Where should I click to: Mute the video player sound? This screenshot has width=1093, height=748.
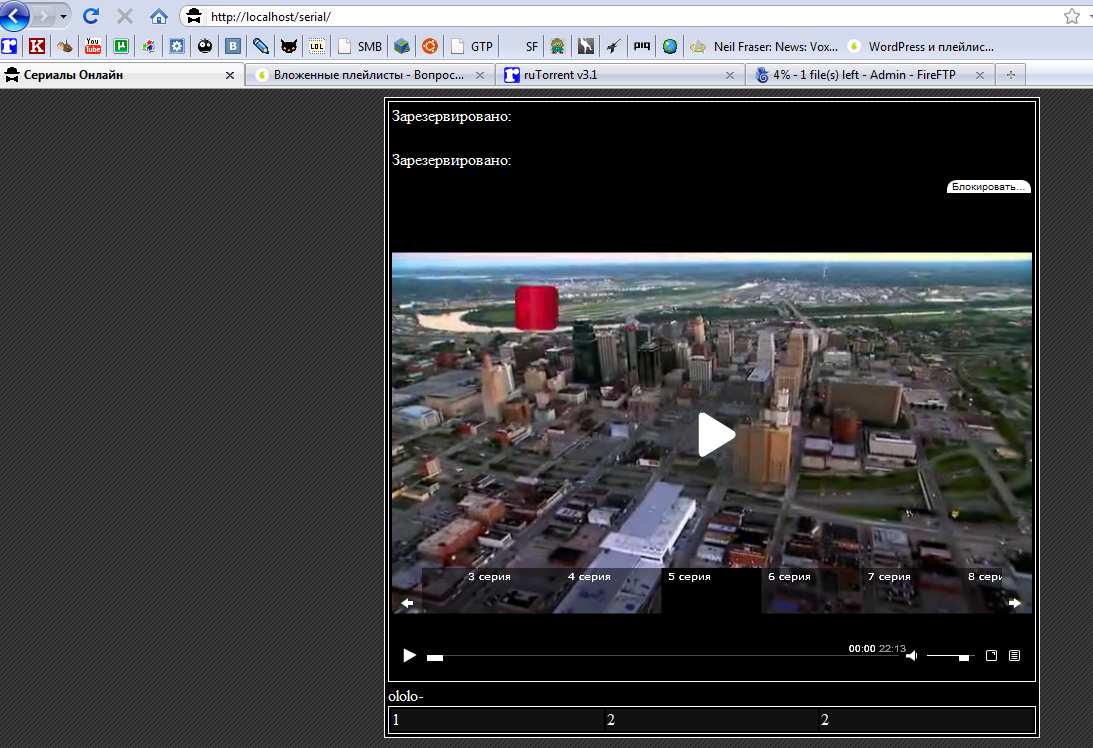[x=911, y=656]
